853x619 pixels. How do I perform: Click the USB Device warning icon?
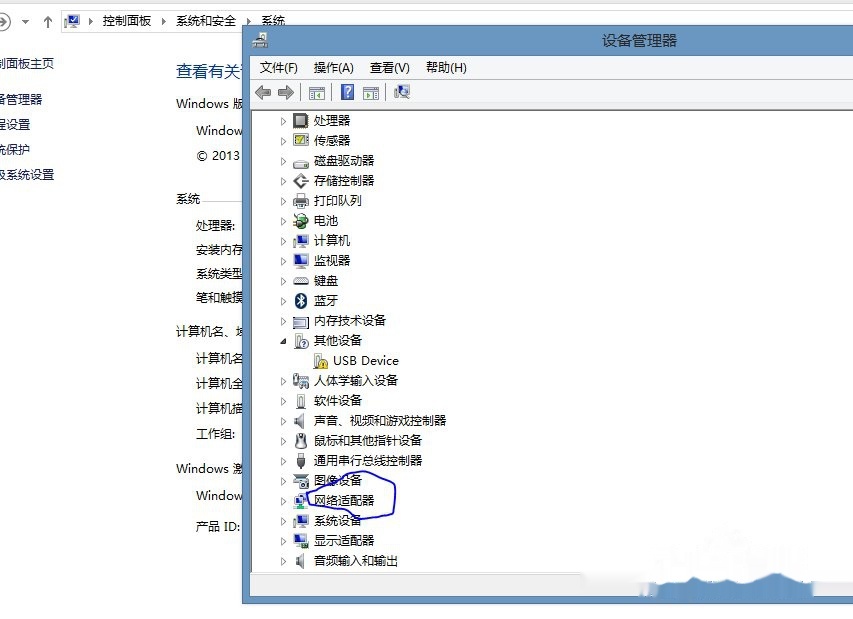point(320,361)
